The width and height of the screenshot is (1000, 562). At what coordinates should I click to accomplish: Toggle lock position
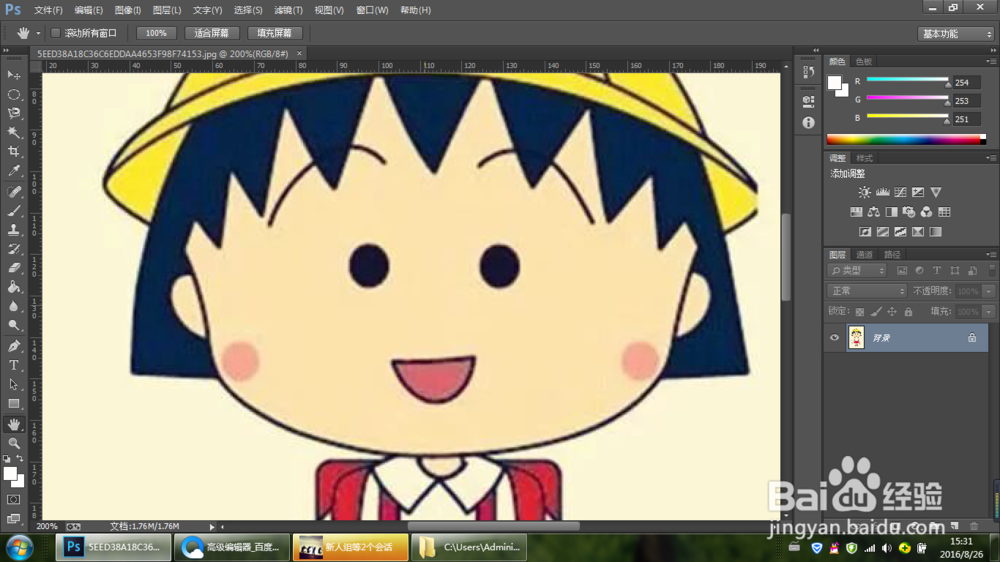(x=892, y=311)
